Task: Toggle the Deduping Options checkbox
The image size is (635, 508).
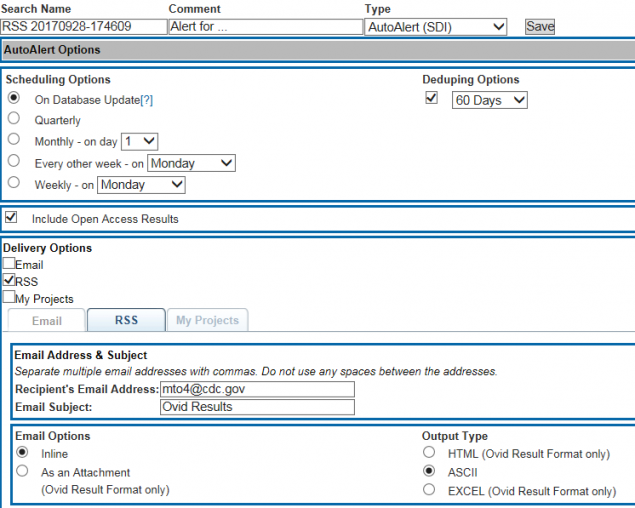Action: [x=432, y=98]
